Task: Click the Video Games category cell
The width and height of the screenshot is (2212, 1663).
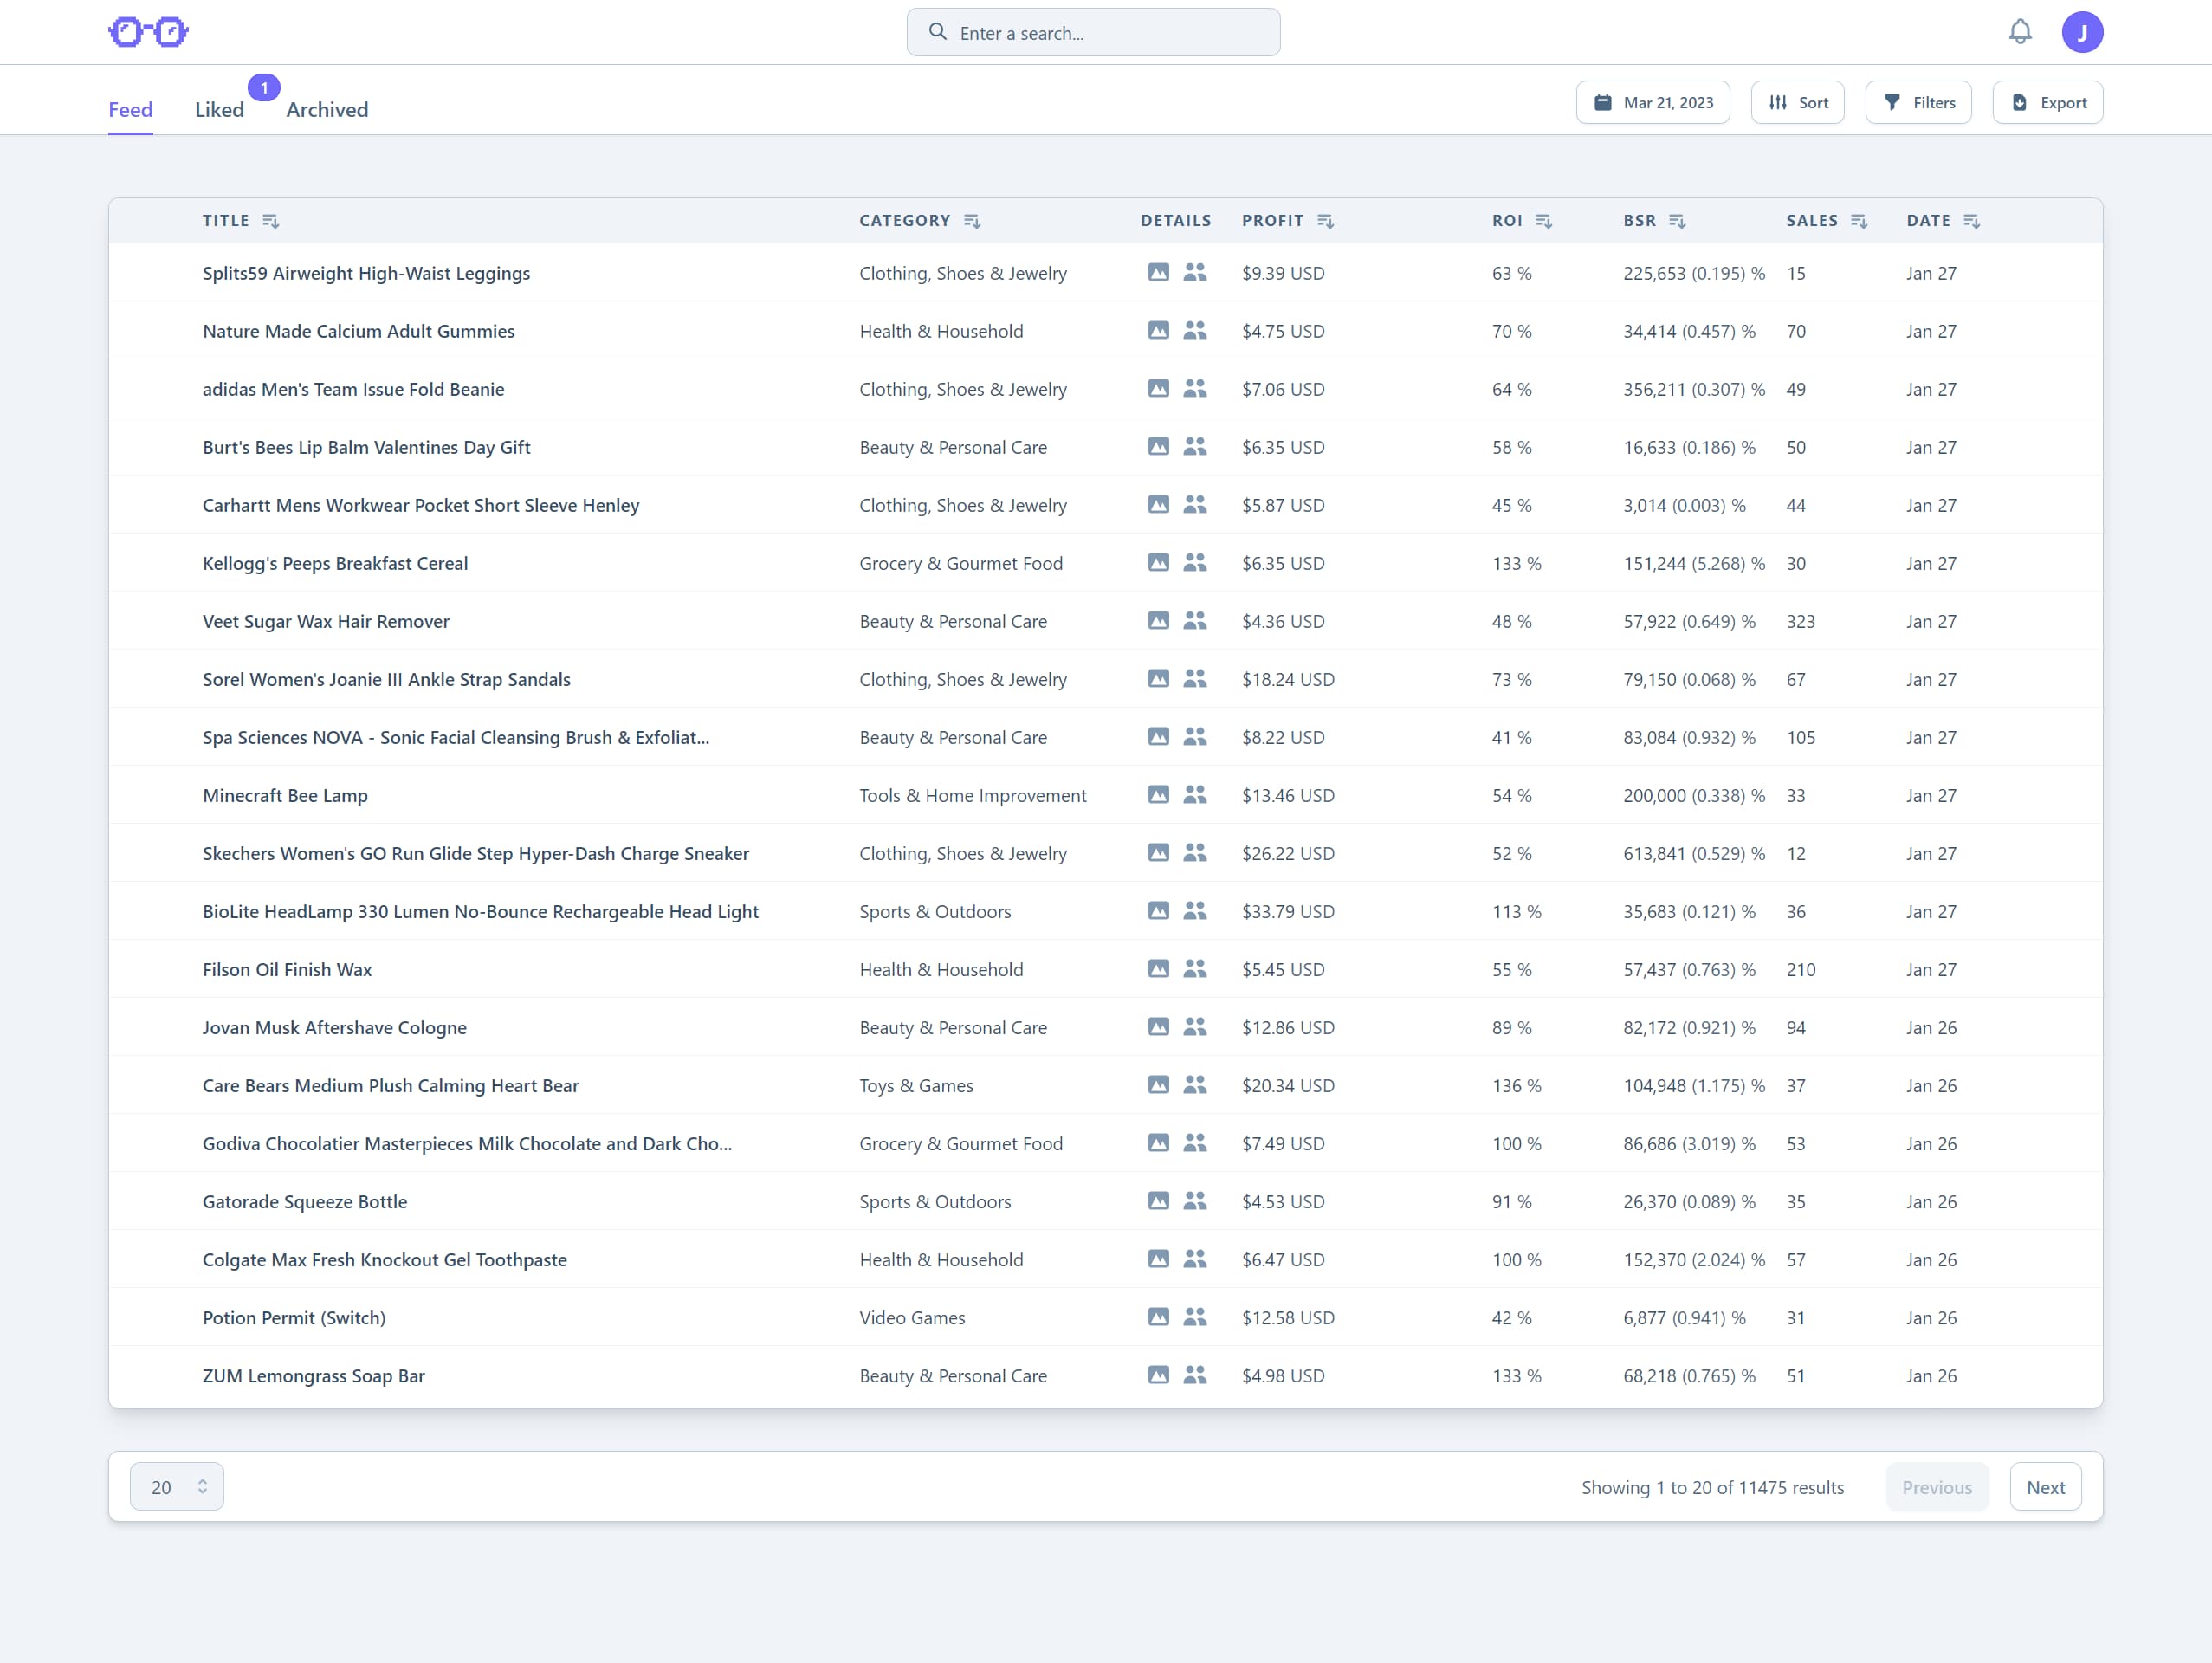Action: pyautogui.click(x=912, y=1317)
